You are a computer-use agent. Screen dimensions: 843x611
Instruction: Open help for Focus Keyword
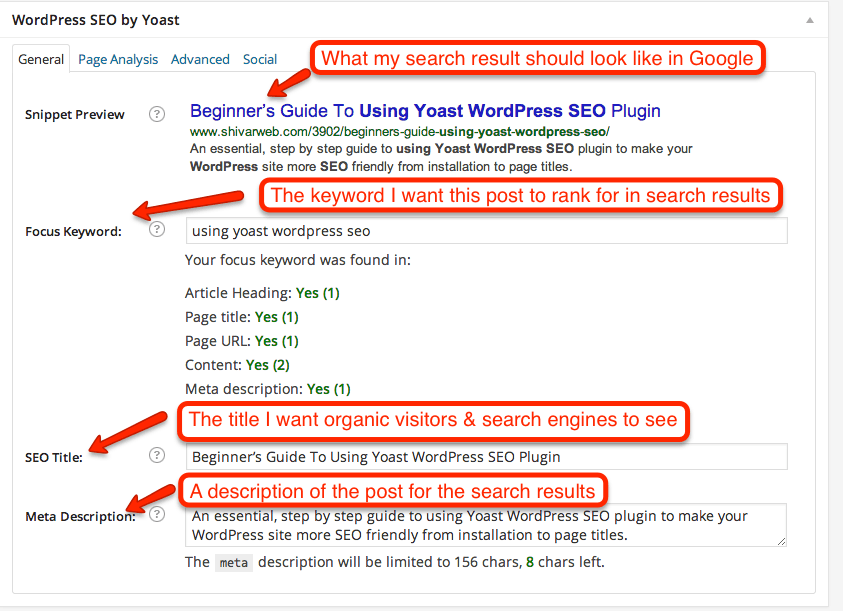157,229
